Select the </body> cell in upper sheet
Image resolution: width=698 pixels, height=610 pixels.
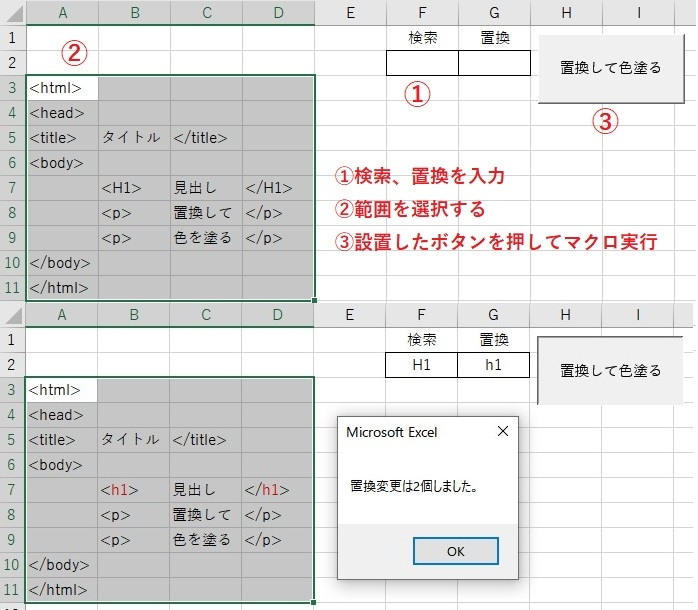click(x=63, y=263)
